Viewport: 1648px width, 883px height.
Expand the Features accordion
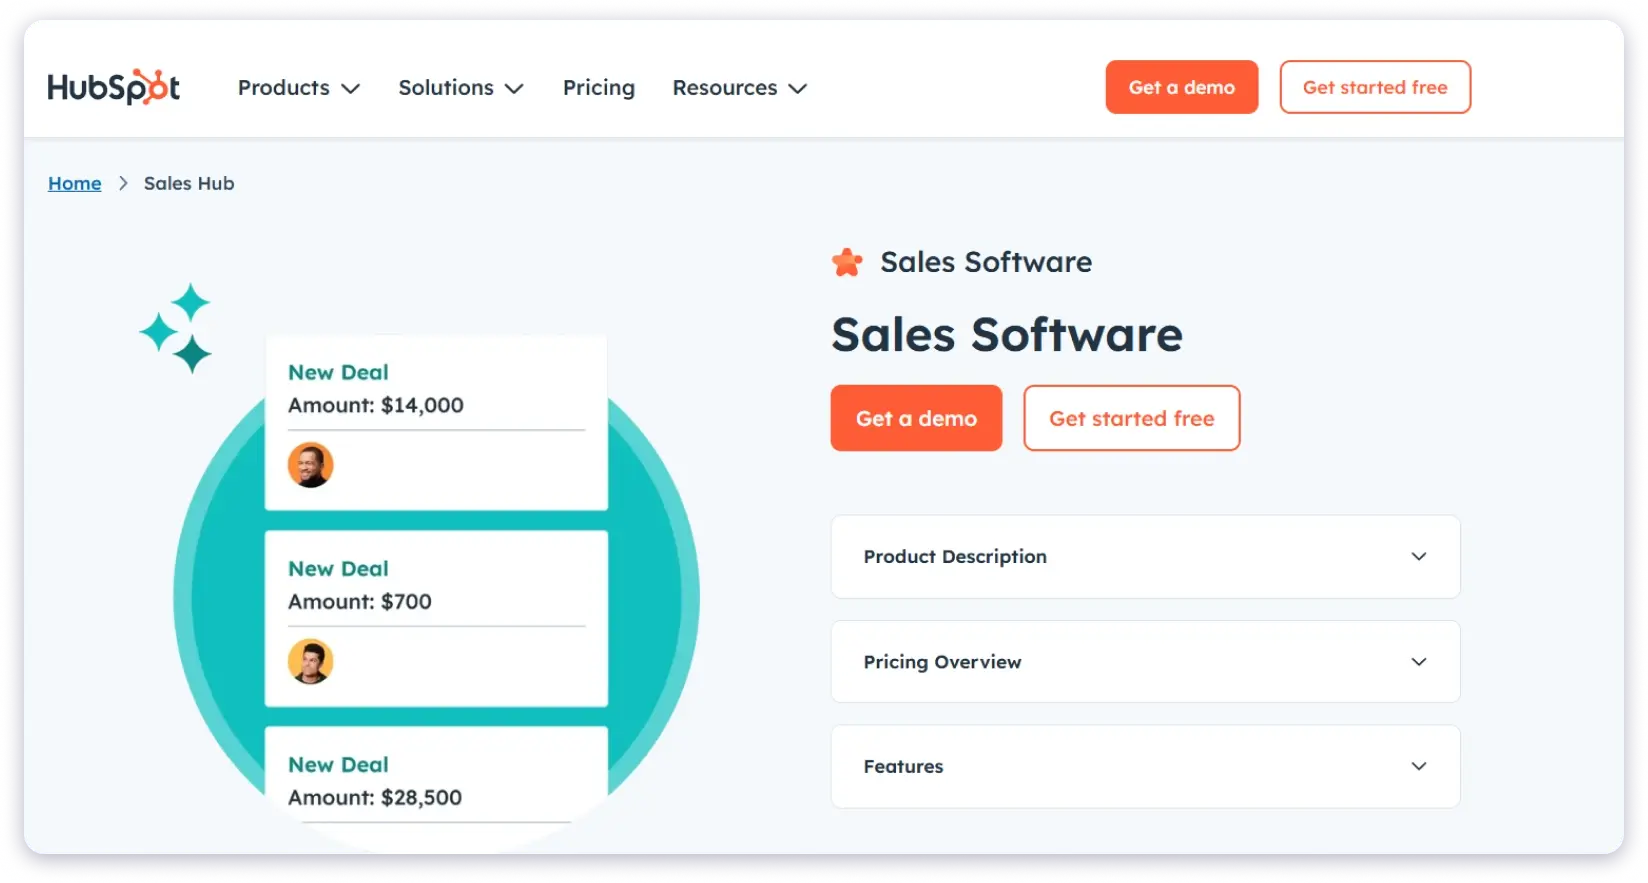[x=1145, y=766]
